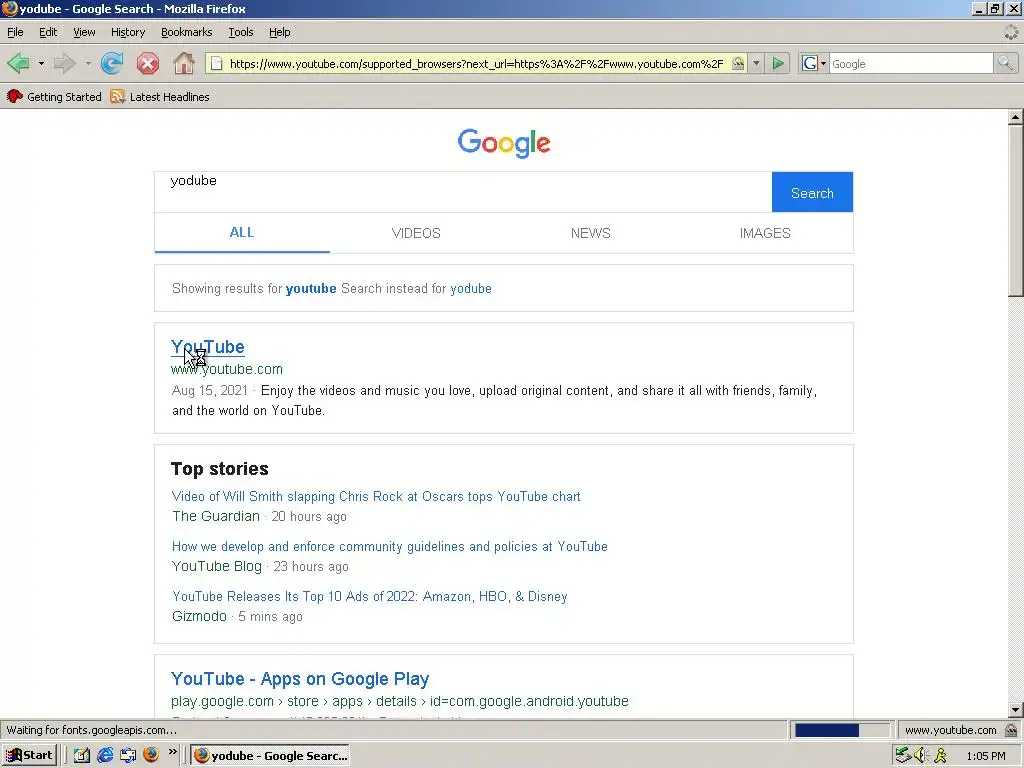The height and width of the screenshot is (768, 1024).
Task: Launch Firefox from Quick Launch
Action: coord(151,755)
